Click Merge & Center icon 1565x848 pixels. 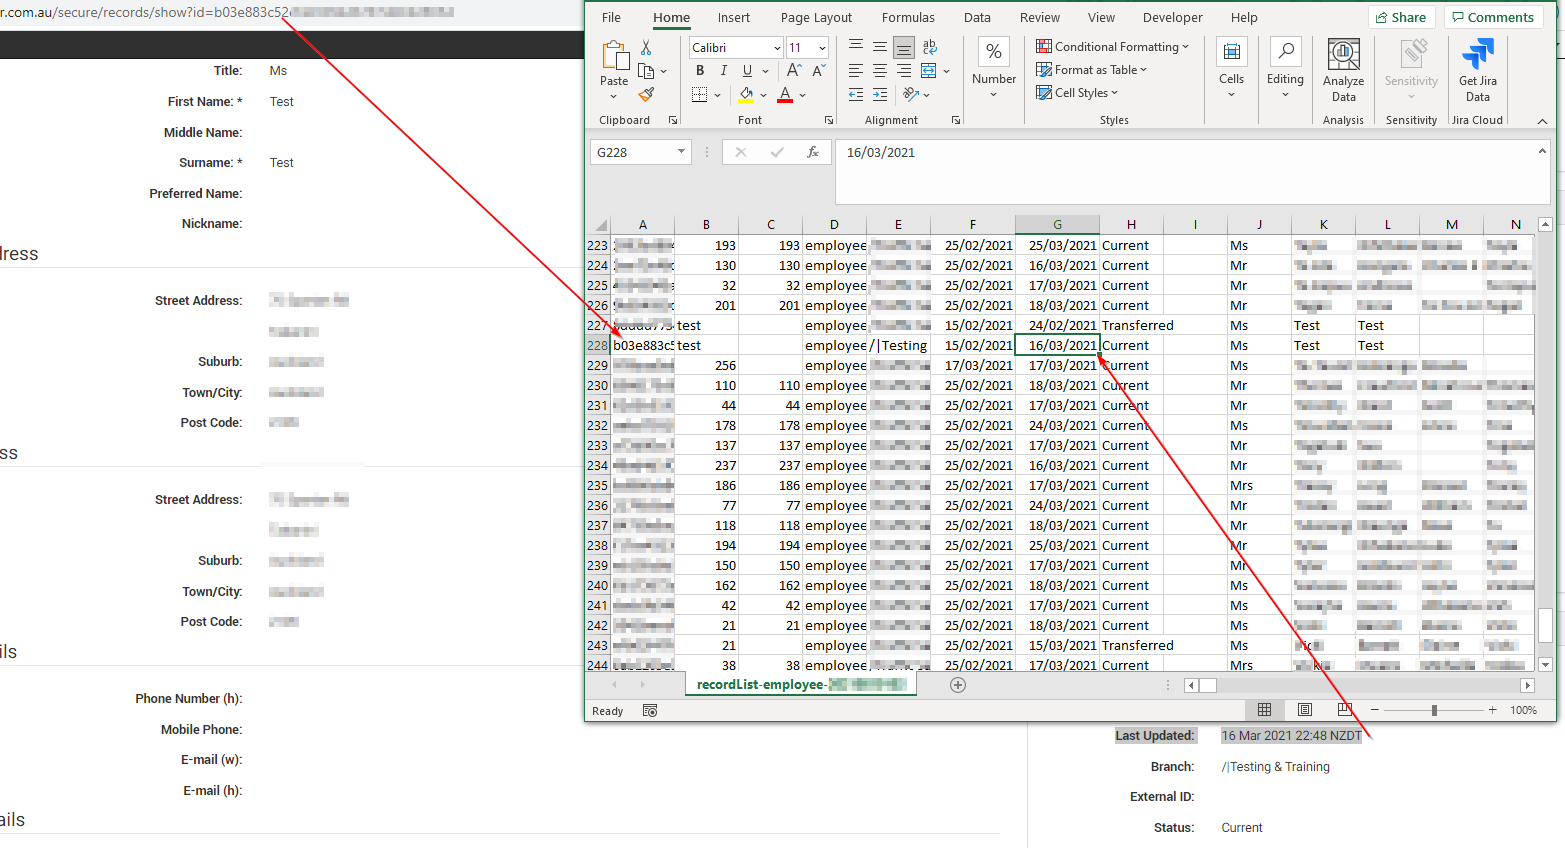pyautogui.click(x=929, y=71)
